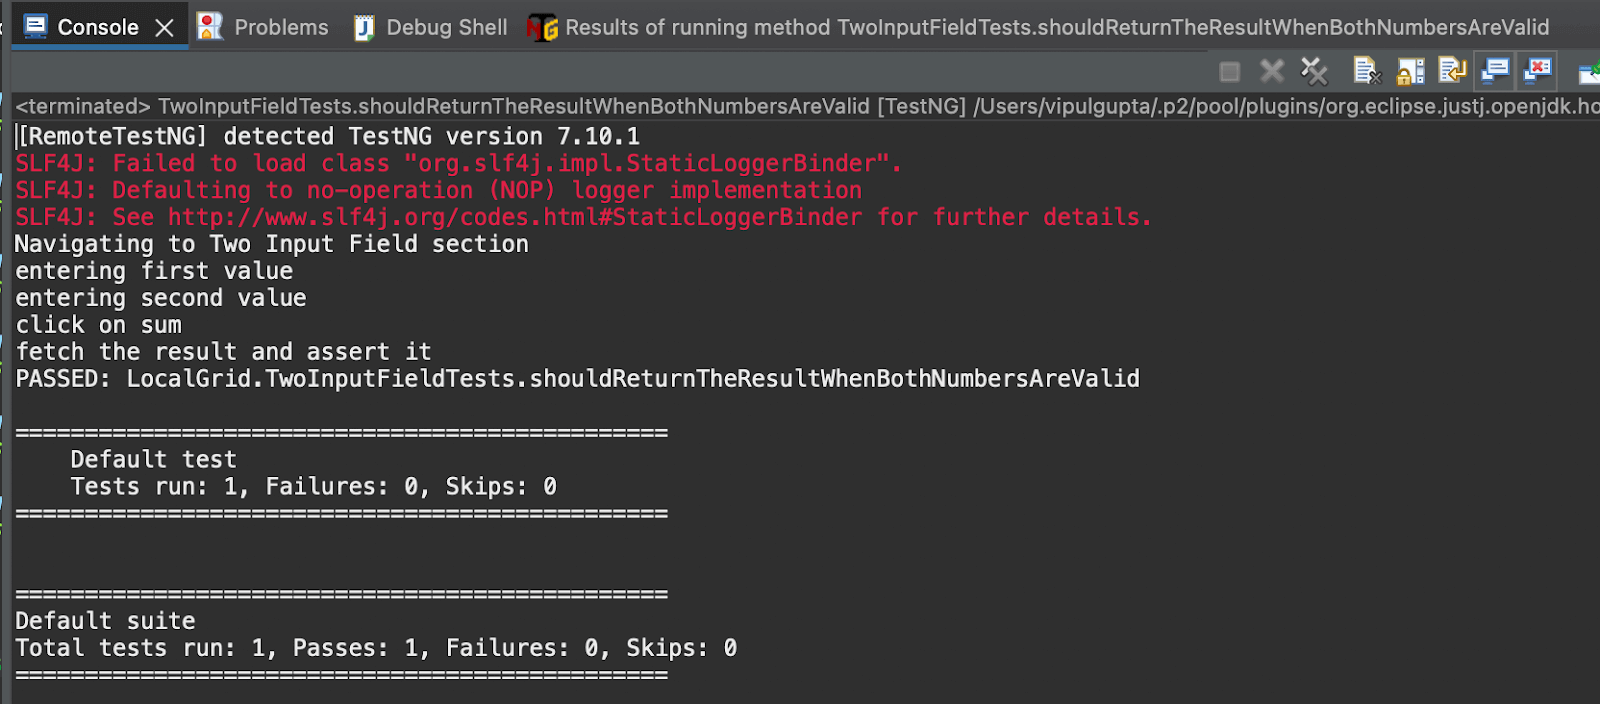Open the TestNG Results of running method tab
Image resolution: width=1600 pixels, height=704 pixels.
tap(1040, 27)
